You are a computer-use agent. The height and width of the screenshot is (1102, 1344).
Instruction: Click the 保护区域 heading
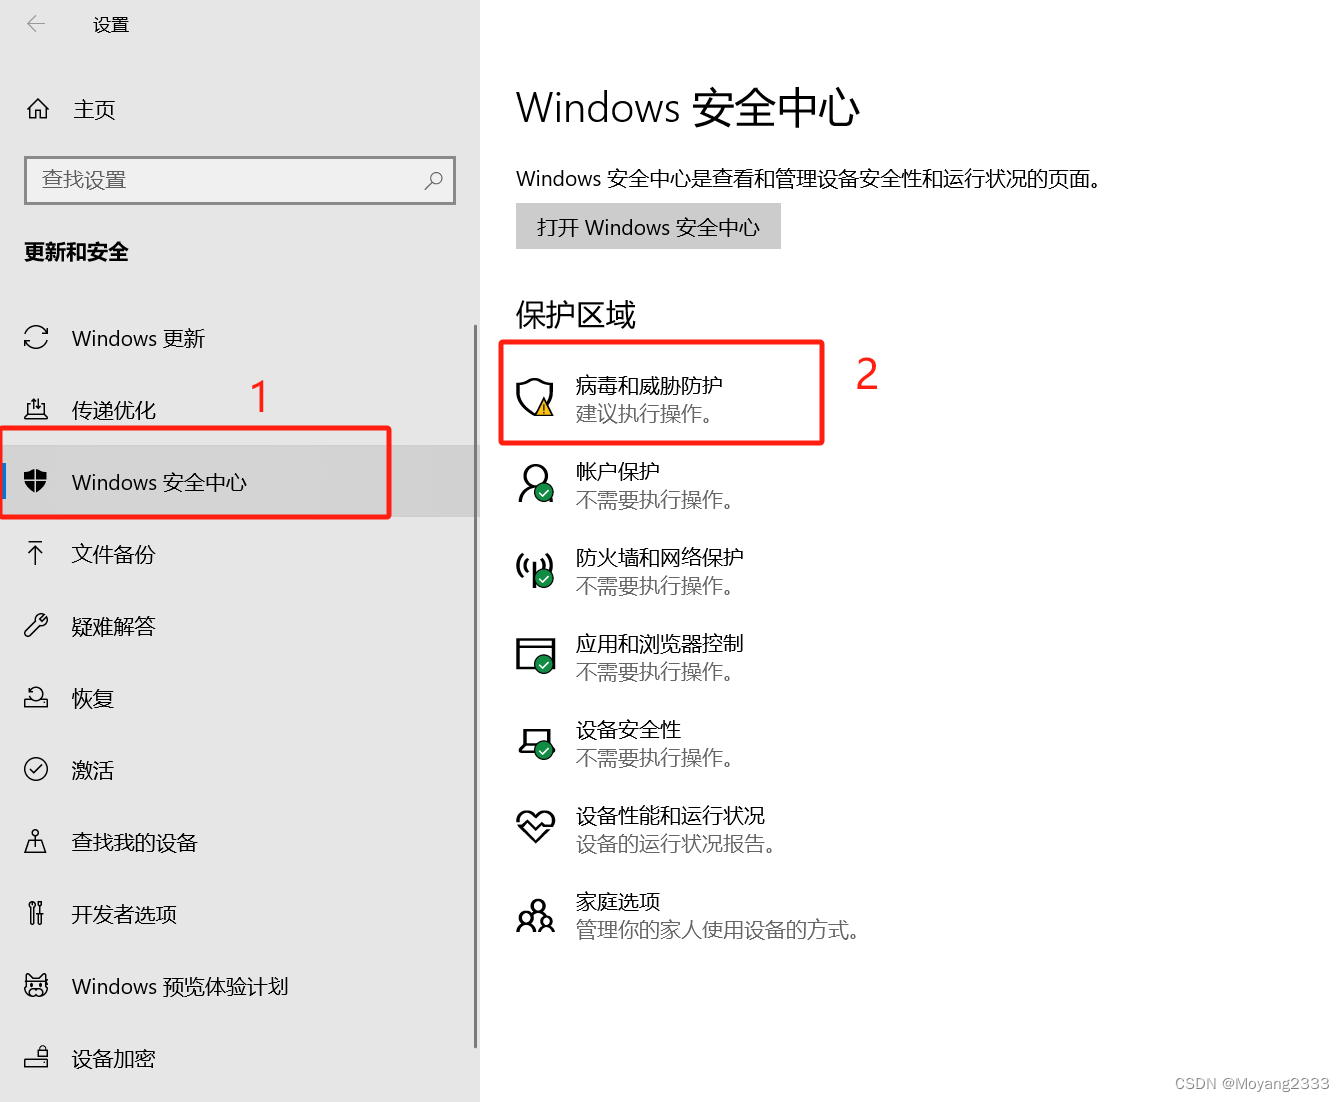tap(576, 315)
